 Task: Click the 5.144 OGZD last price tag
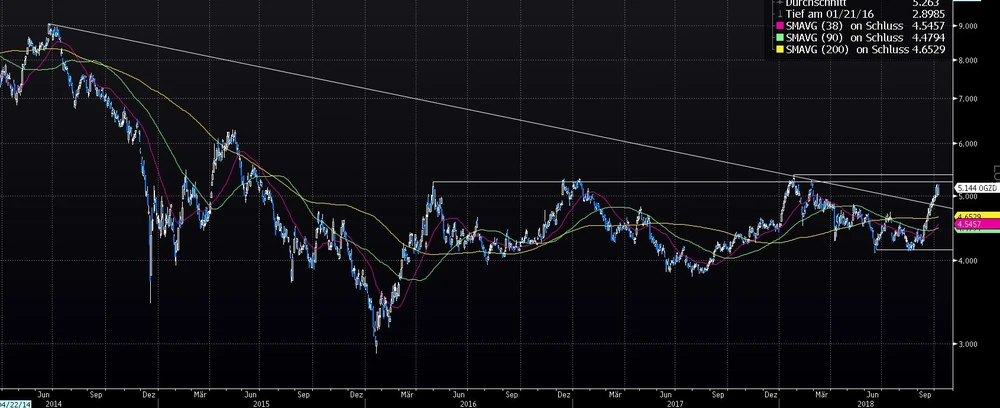pos(977,187)
